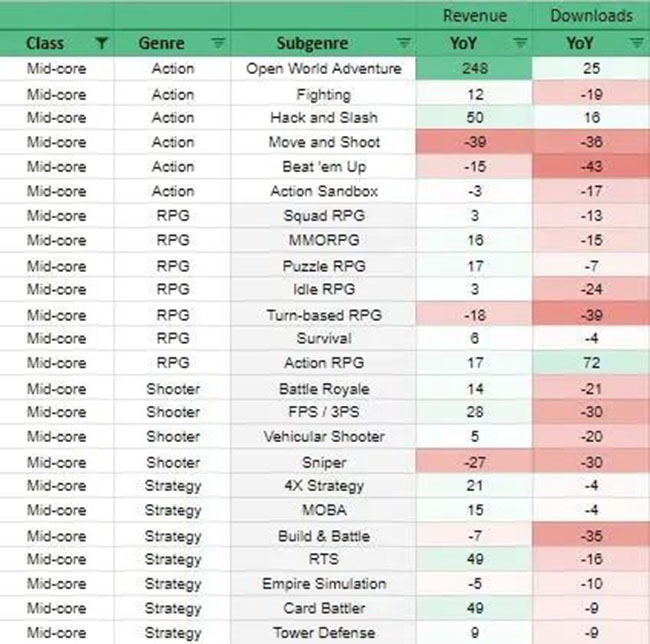The width and height of the screenshot is (650, 644).
Task: Open the Revenue YoY filter icon
Action: pos(520,43)
